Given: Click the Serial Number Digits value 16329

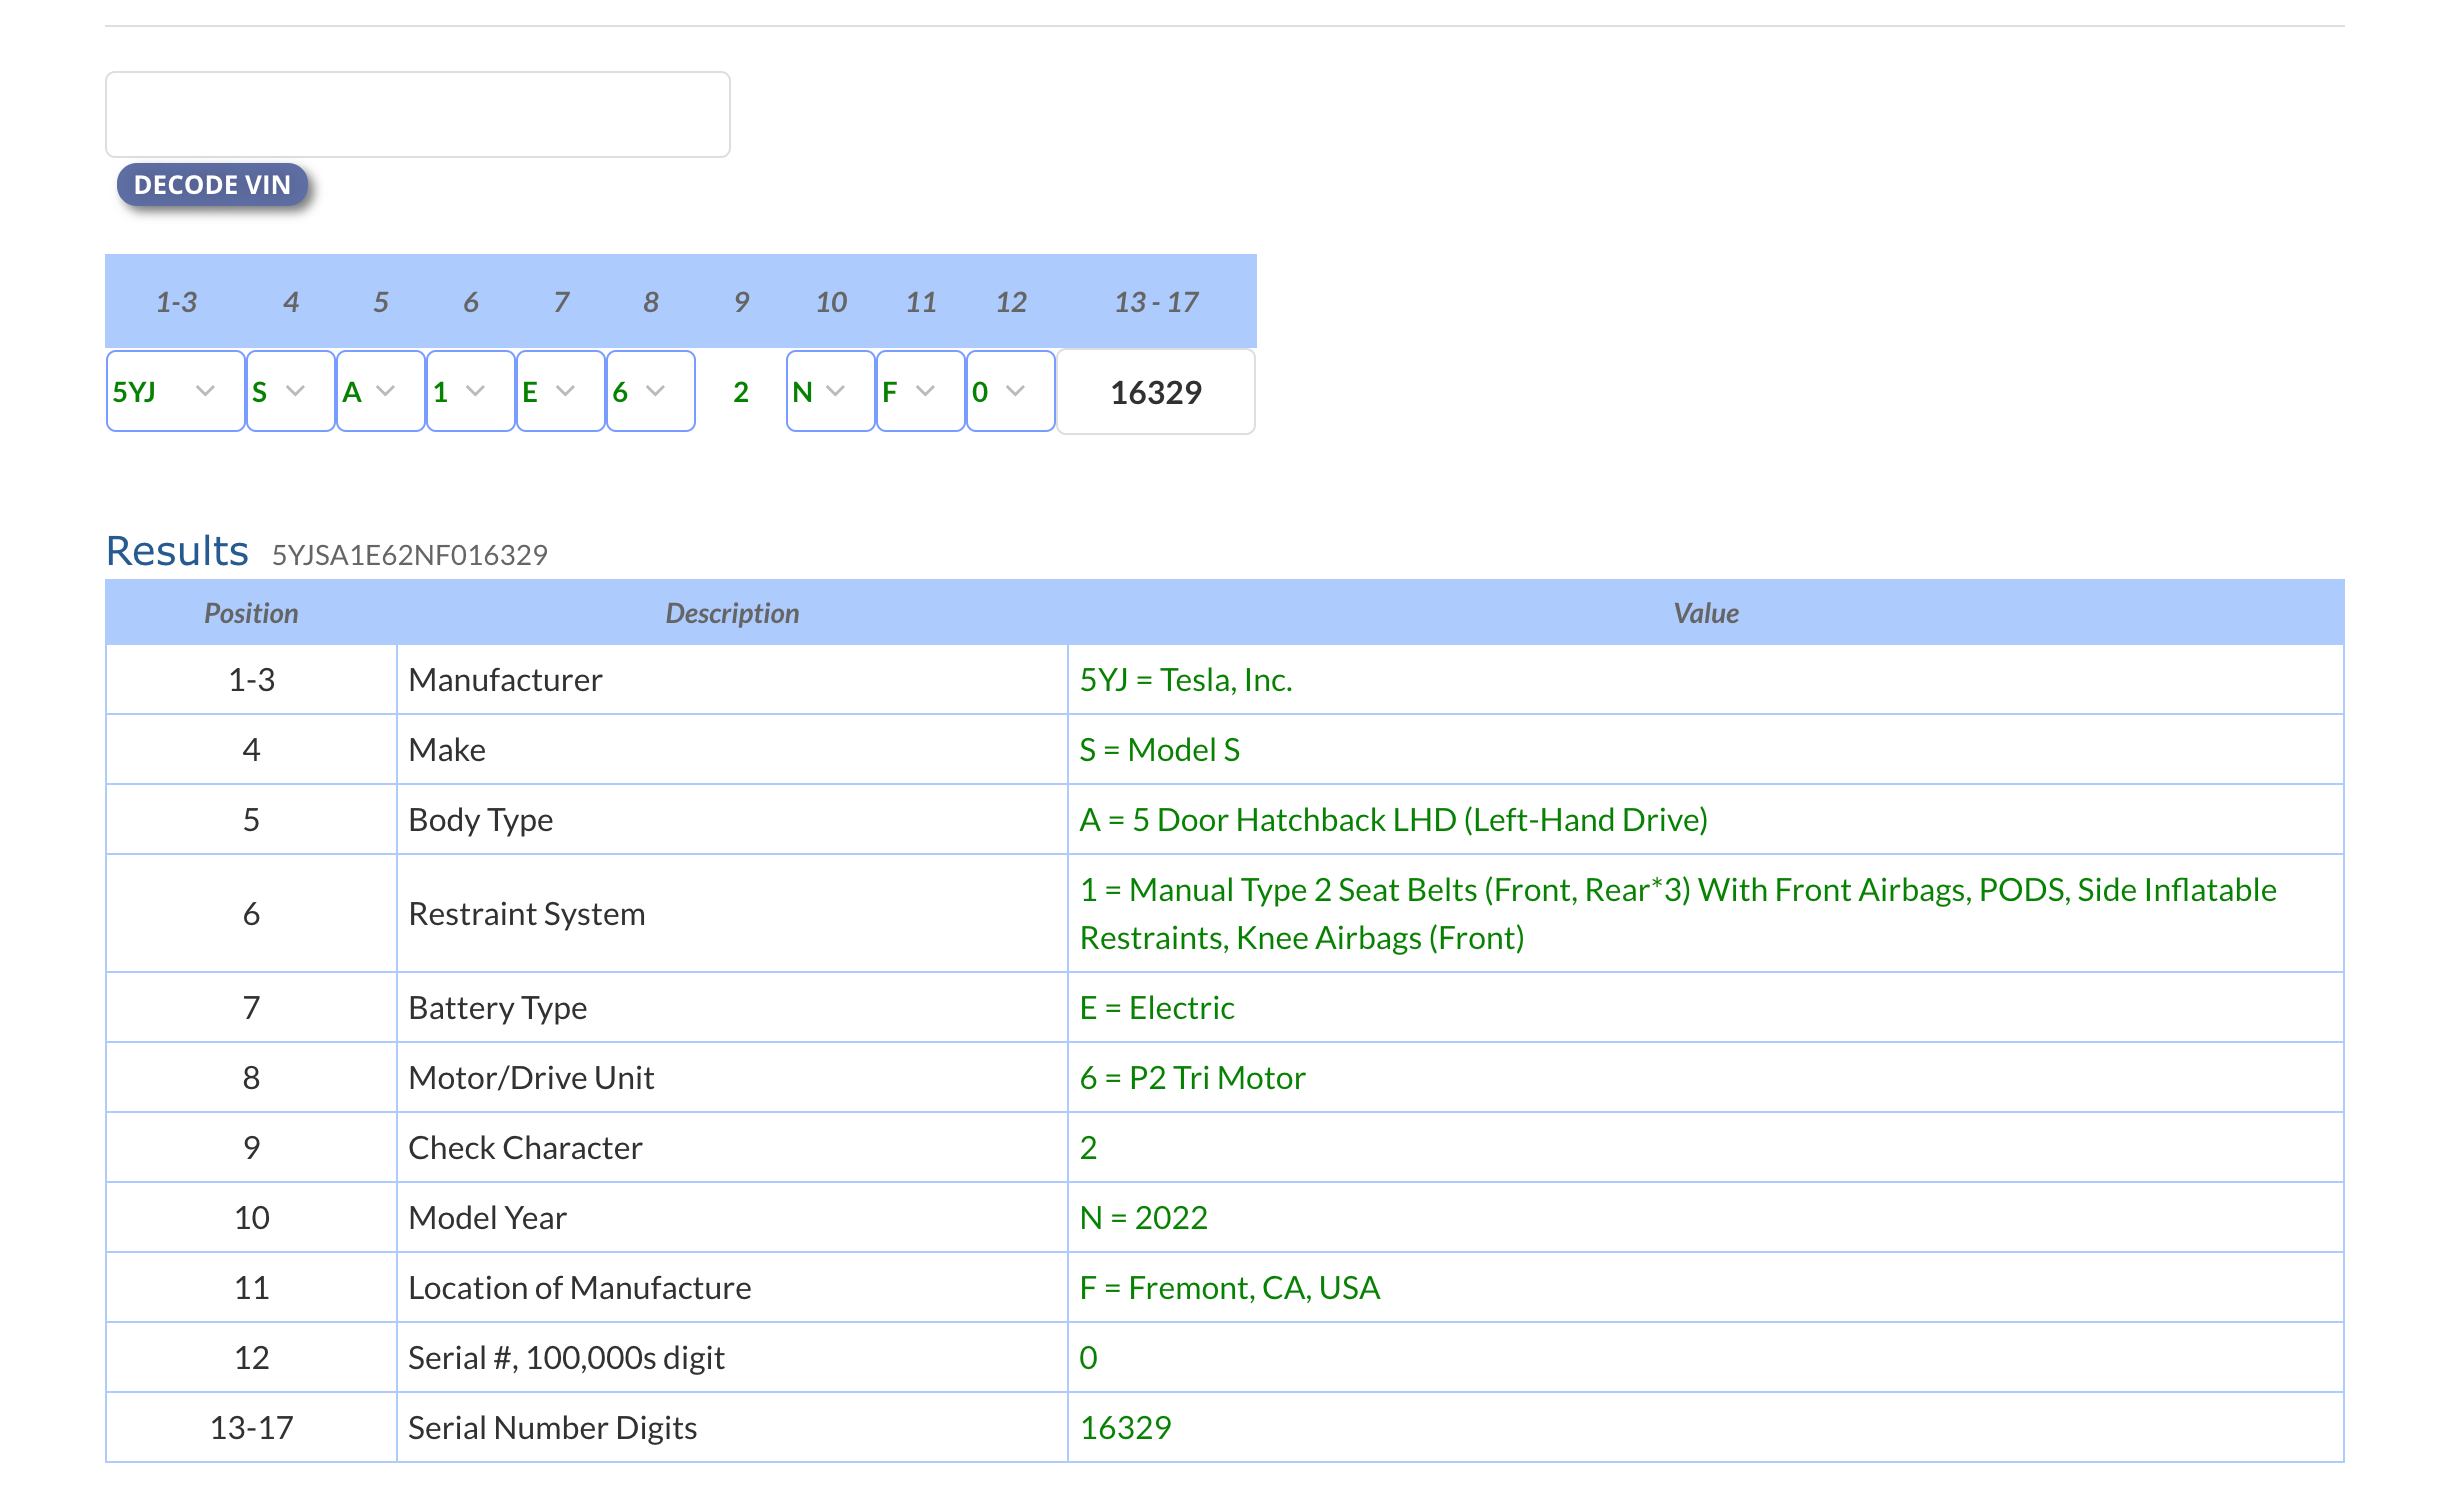Looking at the screenshot, I should point(1125,1428).
